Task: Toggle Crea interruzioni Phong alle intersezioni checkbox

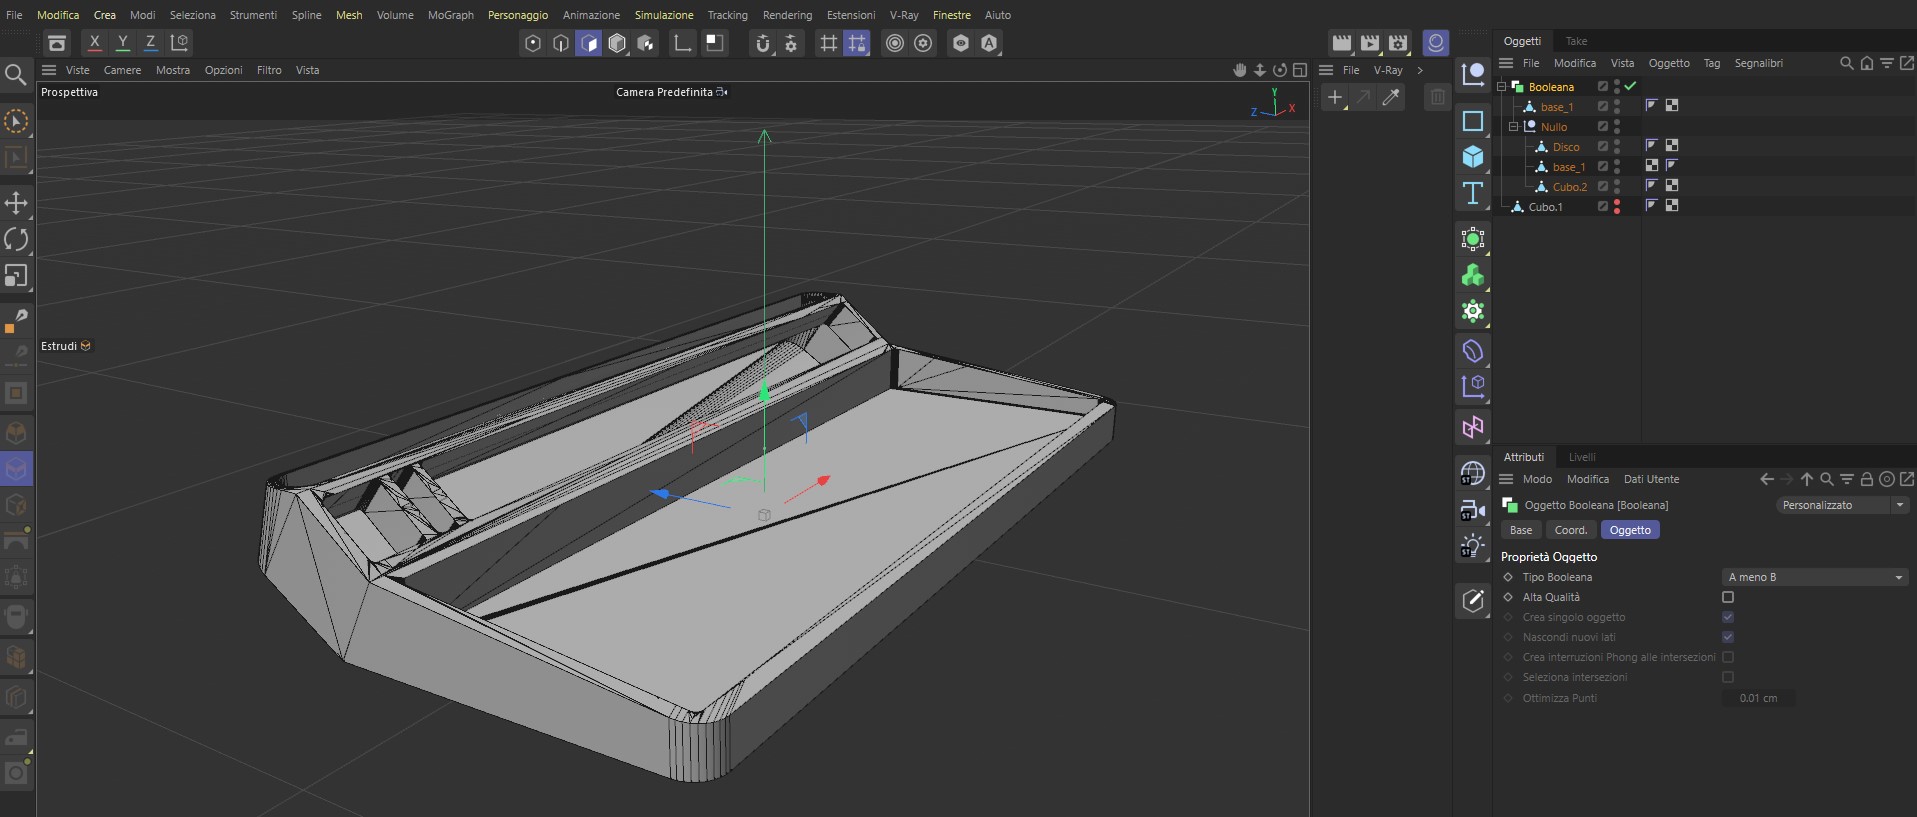Action: 1728,657
